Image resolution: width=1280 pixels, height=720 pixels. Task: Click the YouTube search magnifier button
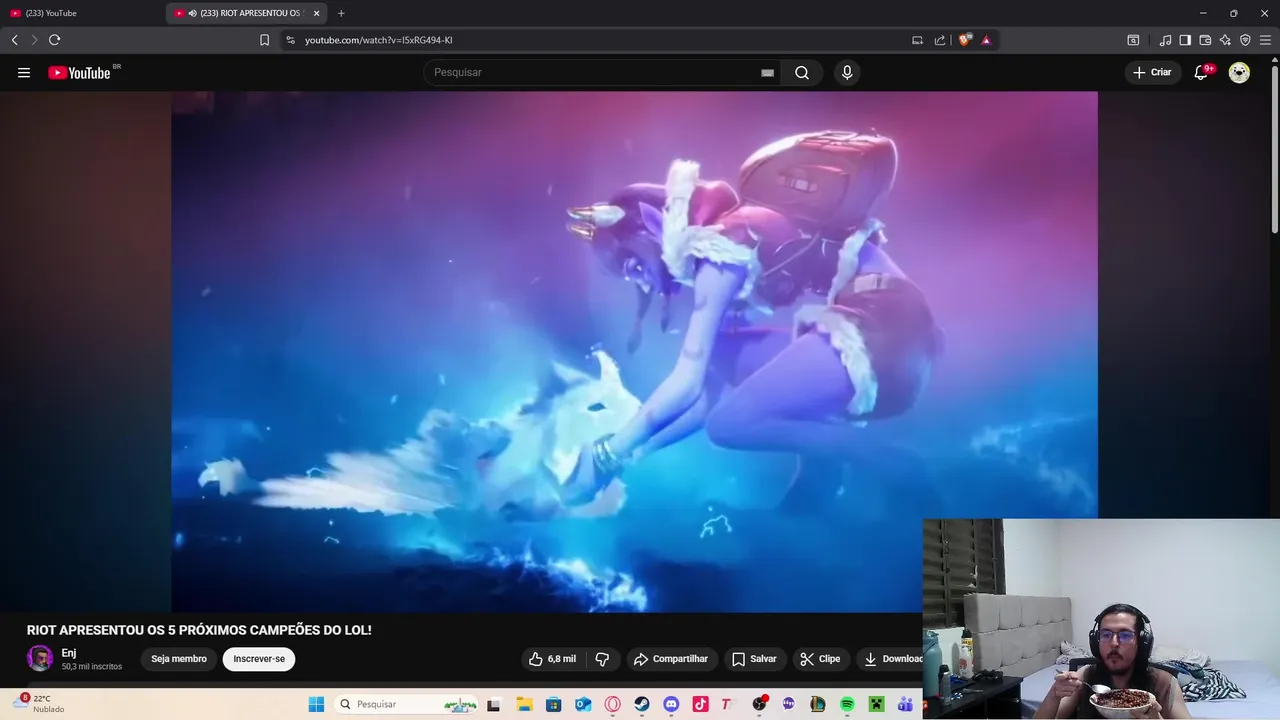[802, 72]
